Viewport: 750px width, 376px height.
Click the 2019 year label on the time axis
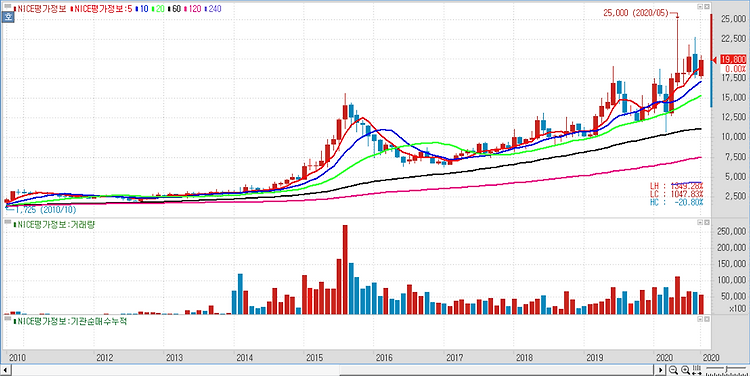[595, 357]
